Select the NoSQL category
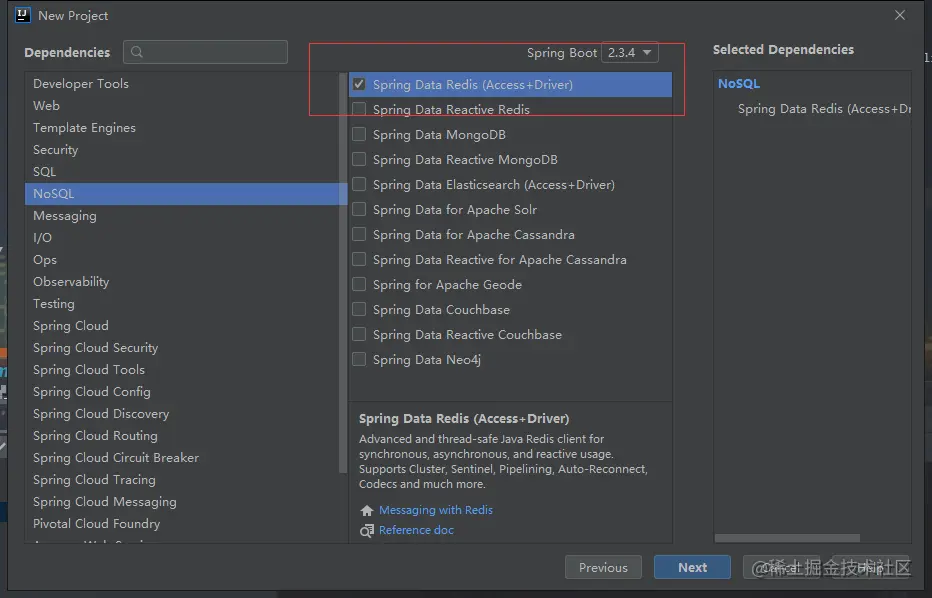This screenshot has height=598, width=932. pyautogui.click(x=182, y=194)
